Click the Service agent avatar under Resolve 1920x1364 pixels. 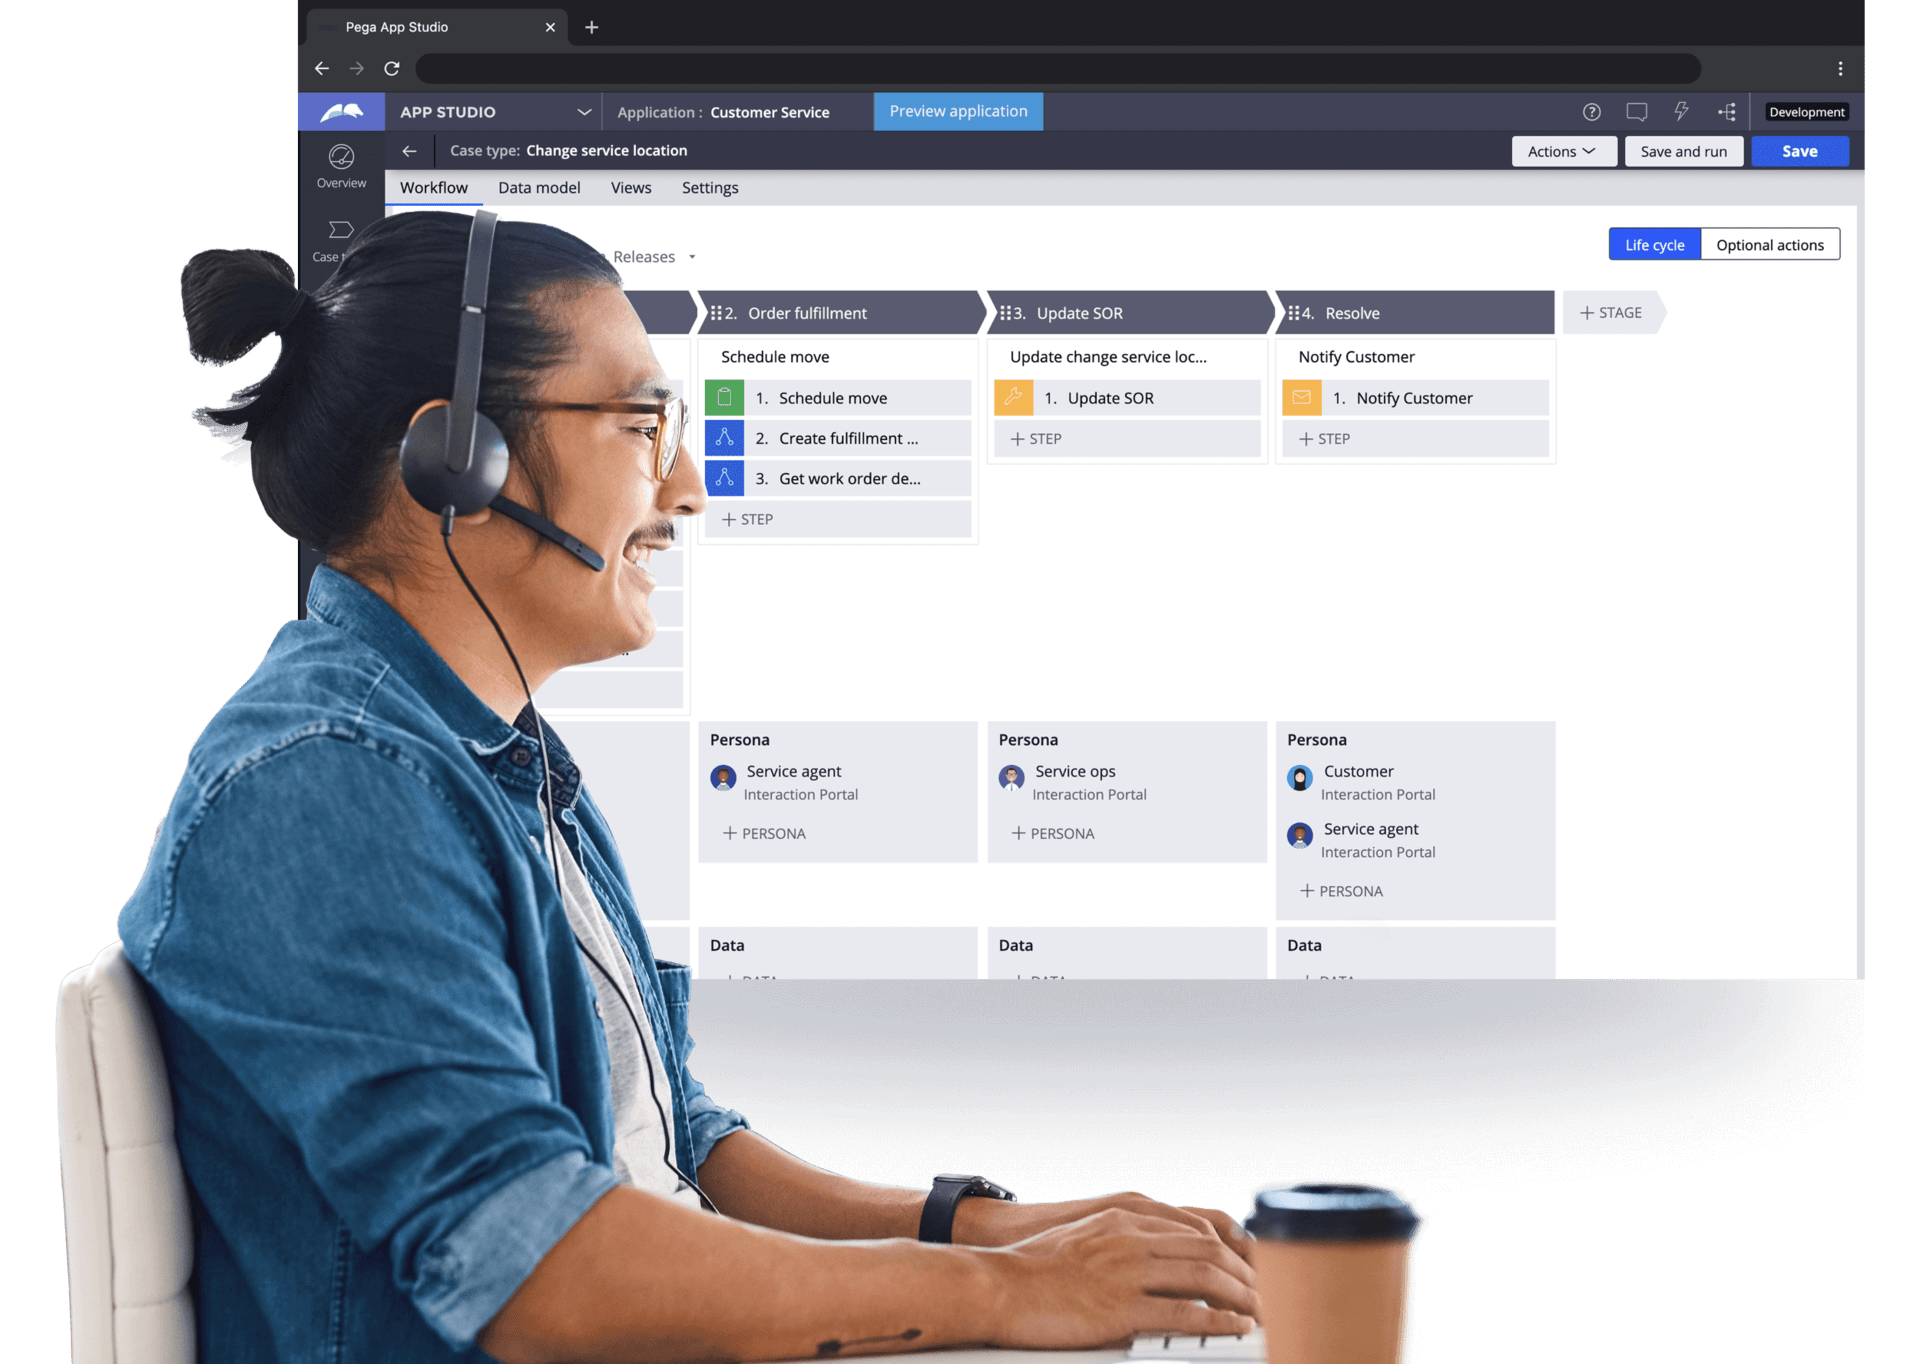(1300, 835)
